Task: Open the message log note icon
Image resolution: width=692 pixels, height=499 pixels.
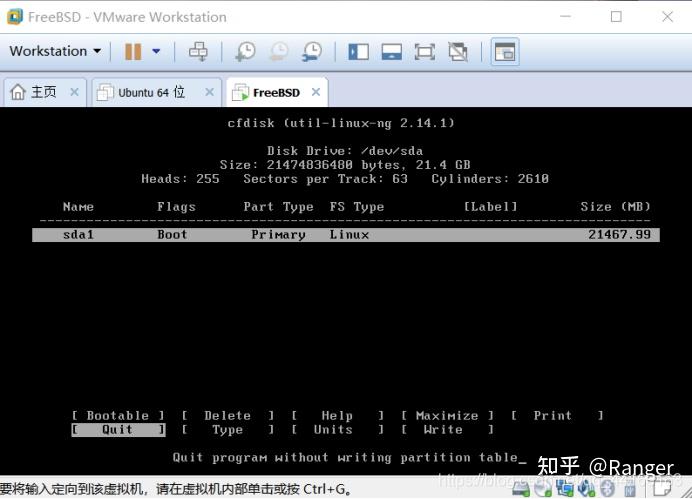Action: click(x=662, y=487)
